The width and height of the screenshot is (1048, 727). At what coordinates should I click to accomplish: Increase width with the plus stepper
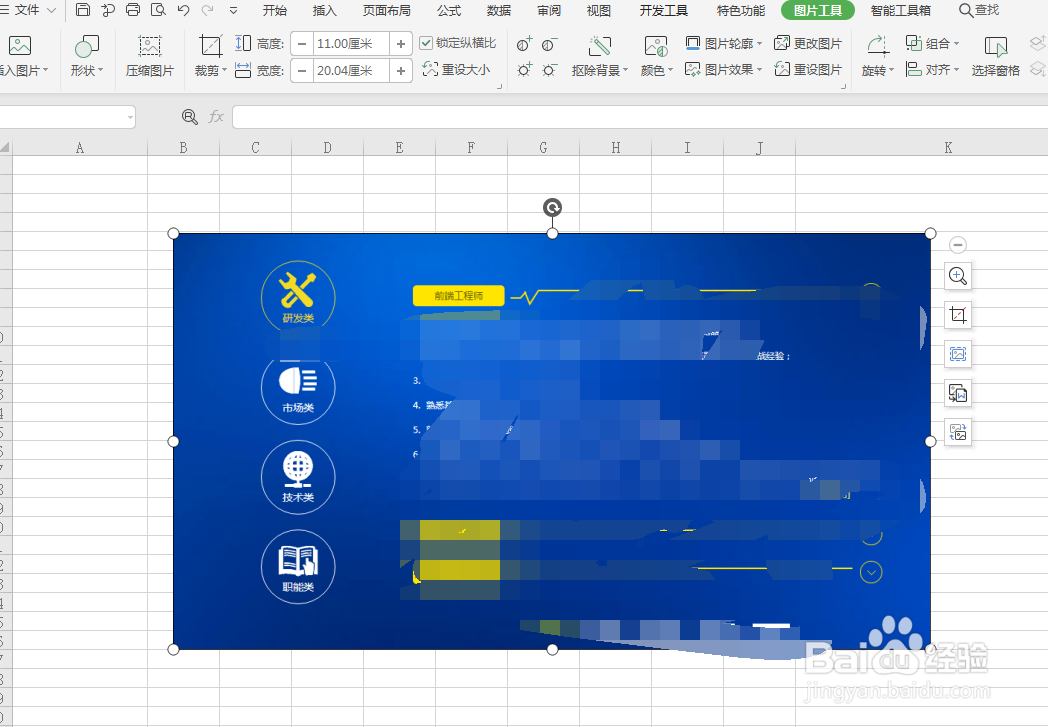coord(400,70)
